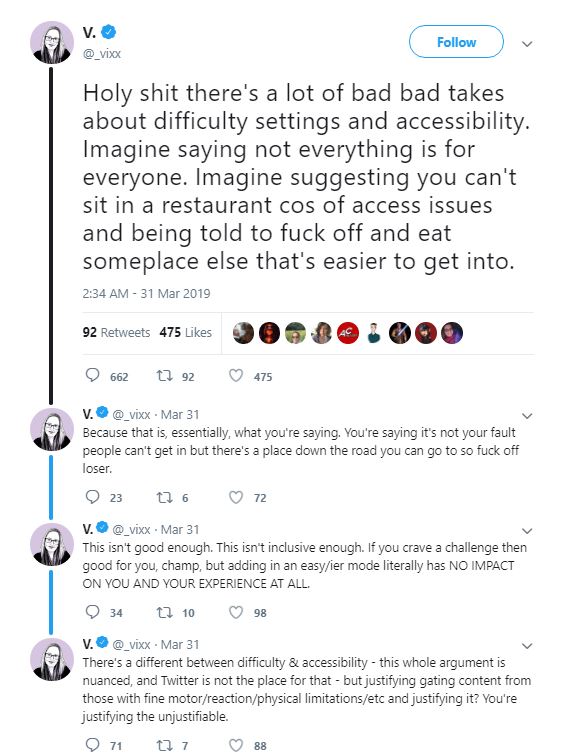
Task: Follow the @_vixx account
Action: pos(456,42)
